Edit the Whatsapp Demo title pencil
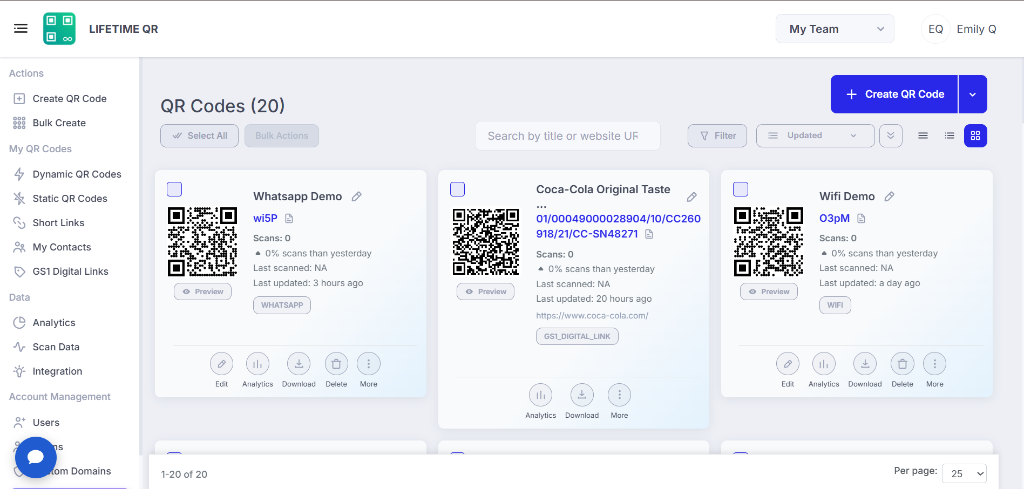The width and height of the screenshot is (1024, 489). point(357,197)
